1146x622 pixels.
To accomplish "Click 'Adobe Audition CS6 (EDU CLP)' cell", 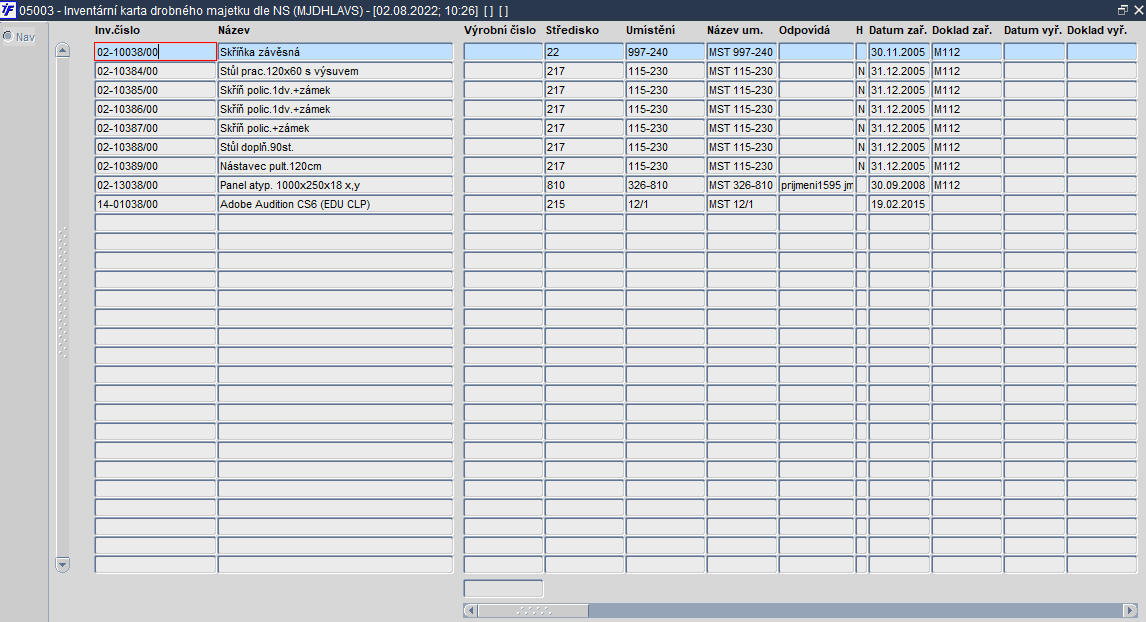I will [335, 204].
